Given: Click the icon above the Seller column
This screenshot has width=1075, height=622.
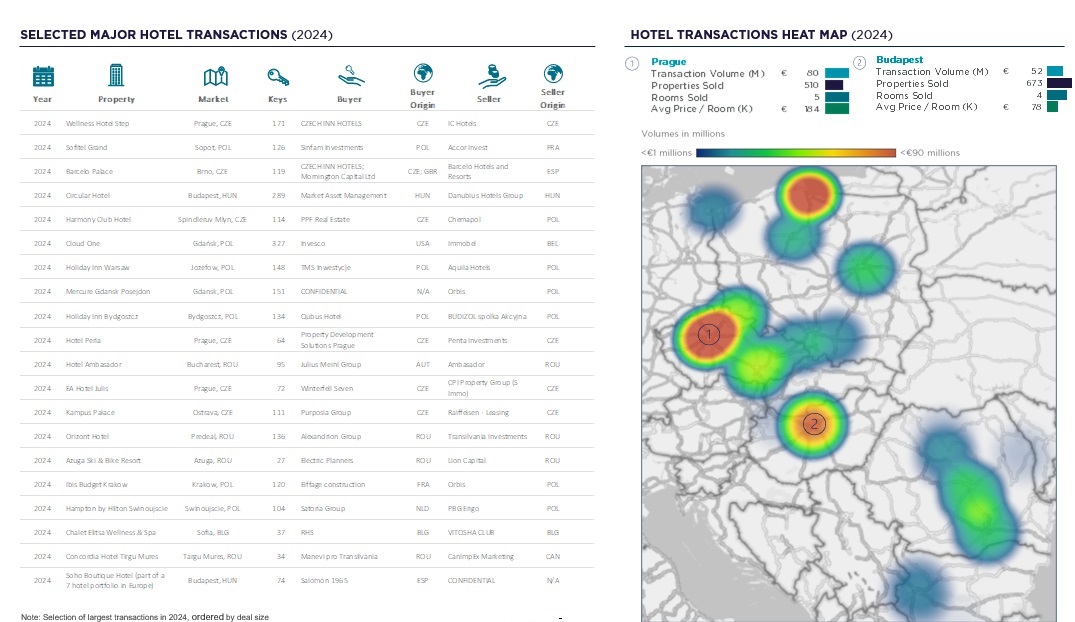Looking at the screenshot, I should pyautogui.click(x=488, y=75).
